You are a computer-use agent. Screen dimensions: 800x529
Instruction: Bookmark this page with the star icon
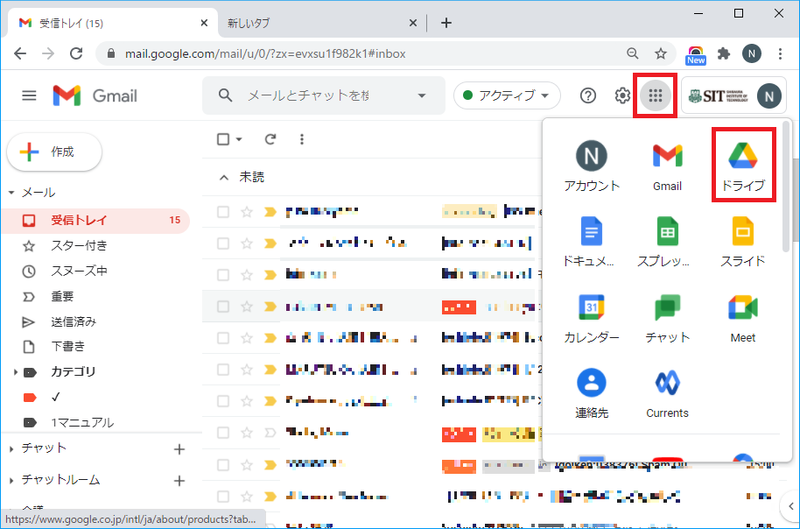(661, 54)
